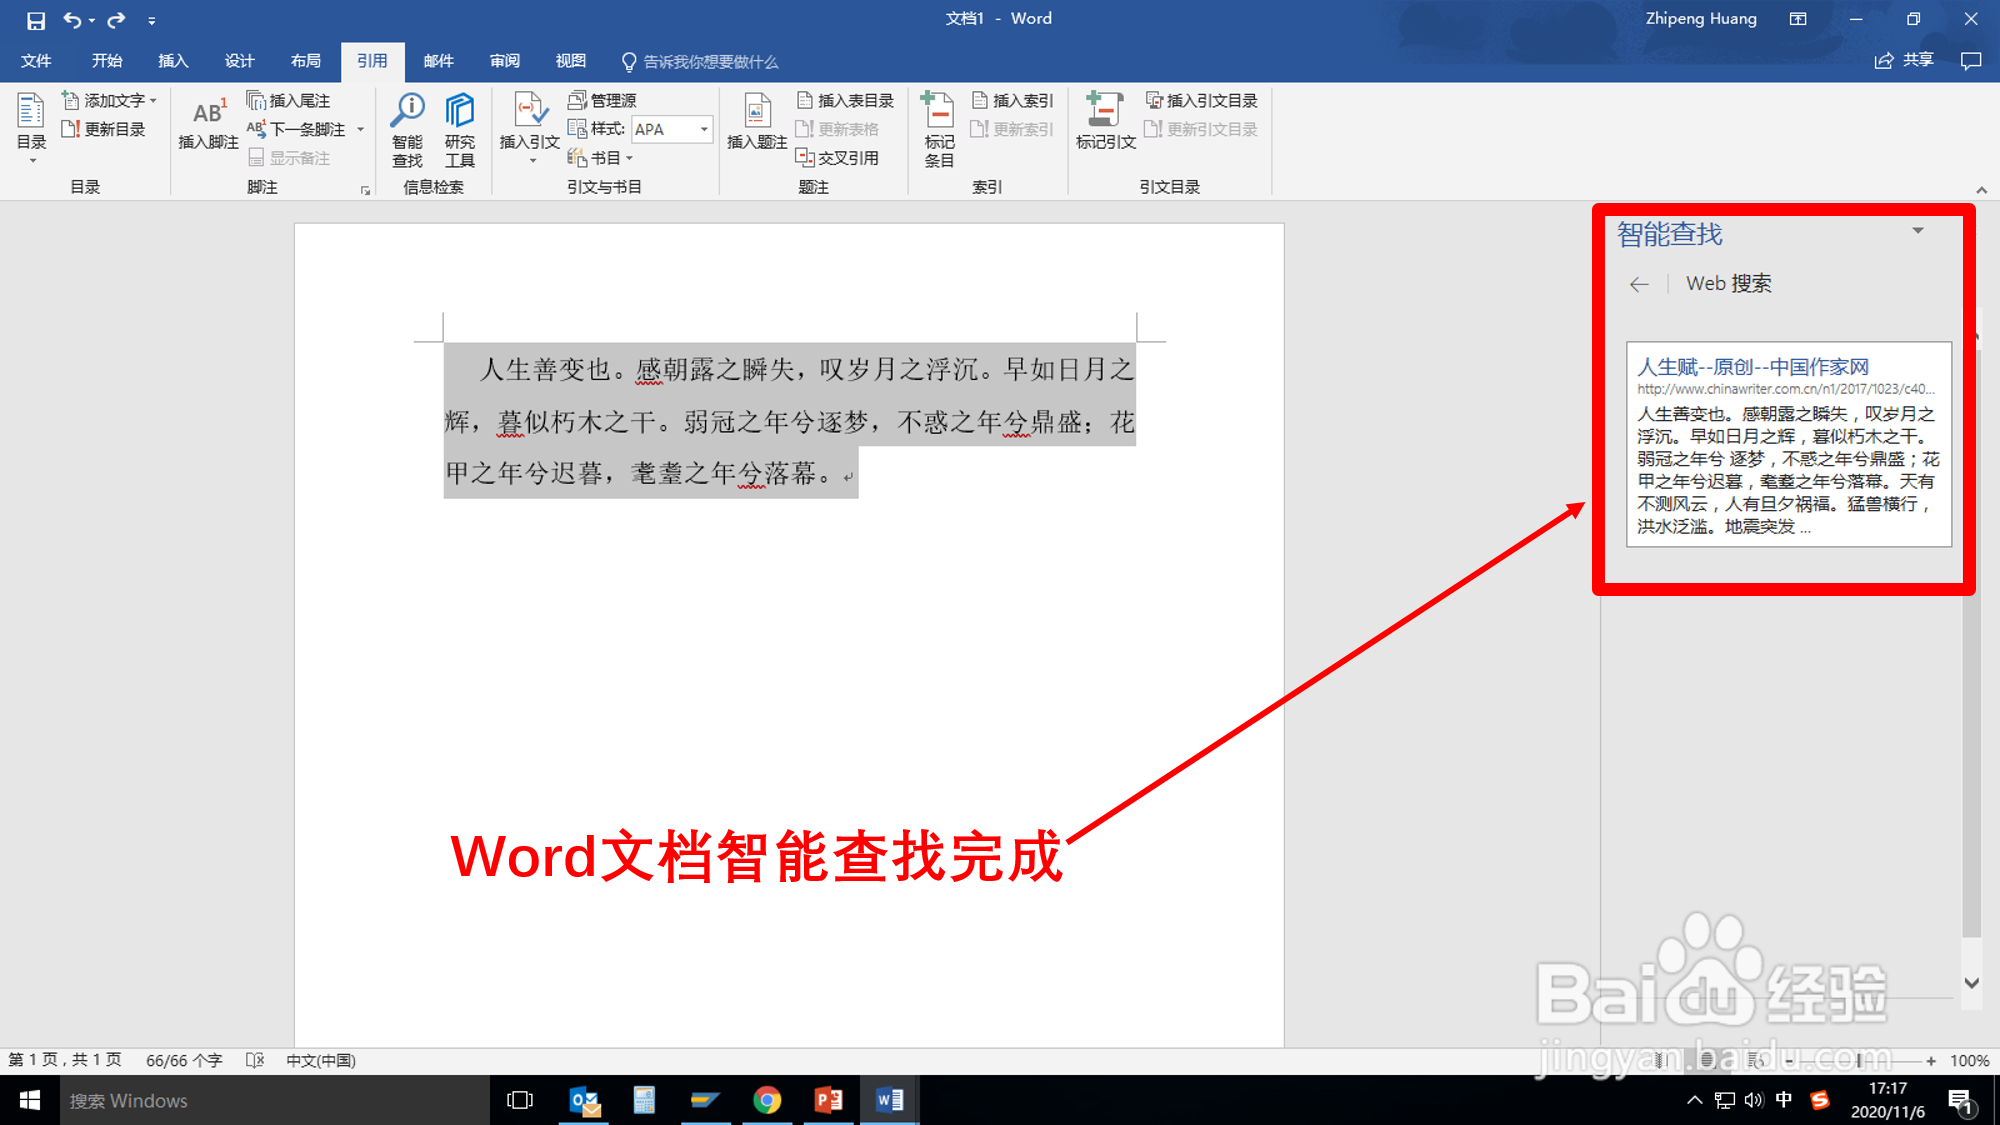The width and height of the screenshot is (2000, 1125).
Task: Click the Save icon in the title bar
Action: coord(36,20)
